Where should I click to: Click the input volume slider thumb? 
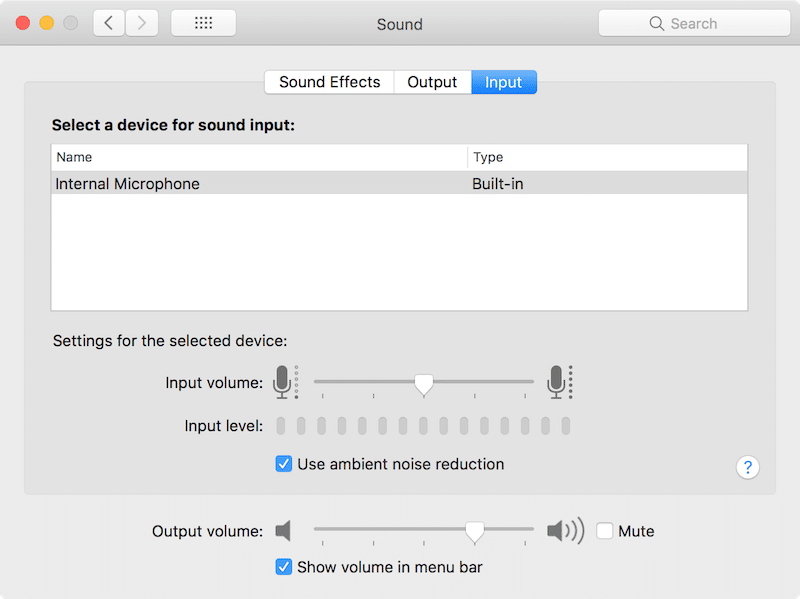[424, 384]
